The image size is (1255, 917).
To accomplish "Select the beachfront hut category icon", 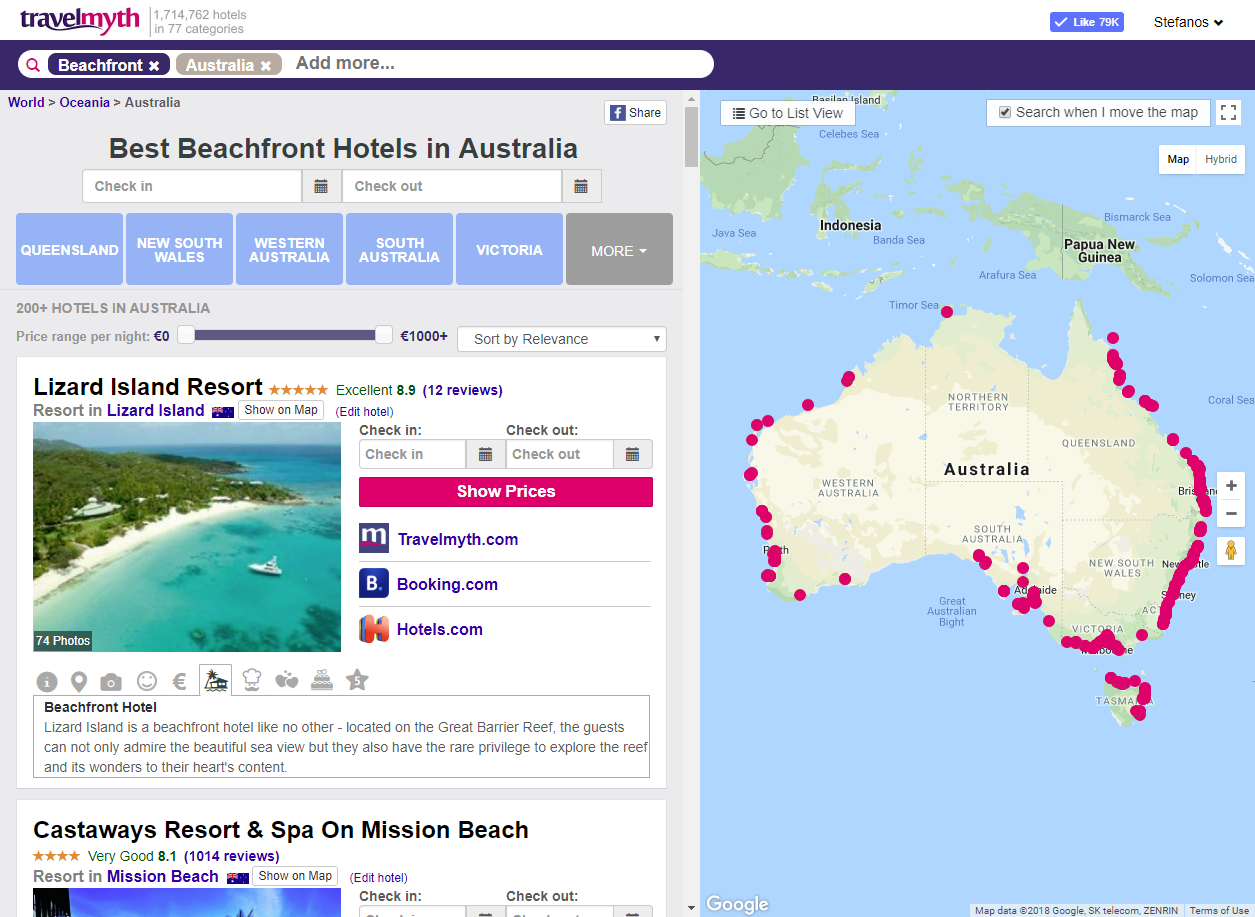I will coord(215,680).
